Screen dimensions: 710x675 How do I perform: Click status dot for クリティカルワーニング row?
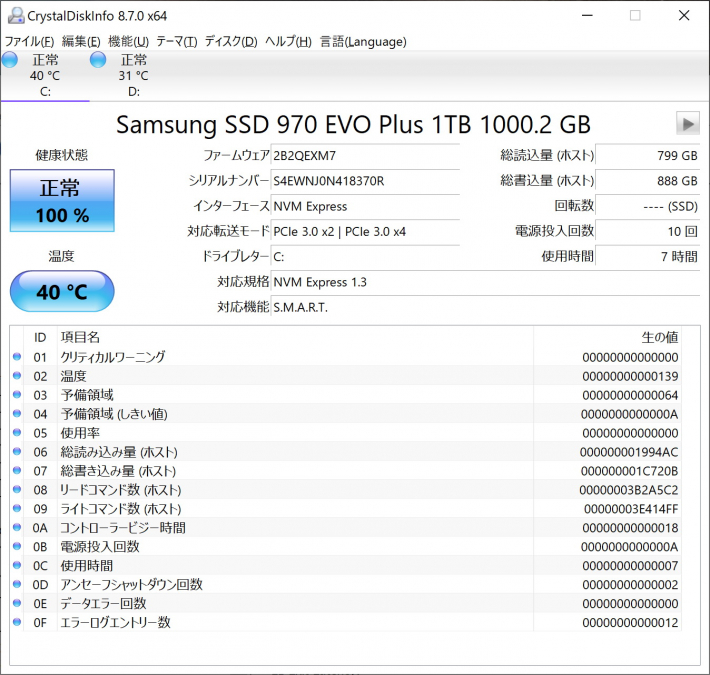pyautogui.click(x=16, y=357)
